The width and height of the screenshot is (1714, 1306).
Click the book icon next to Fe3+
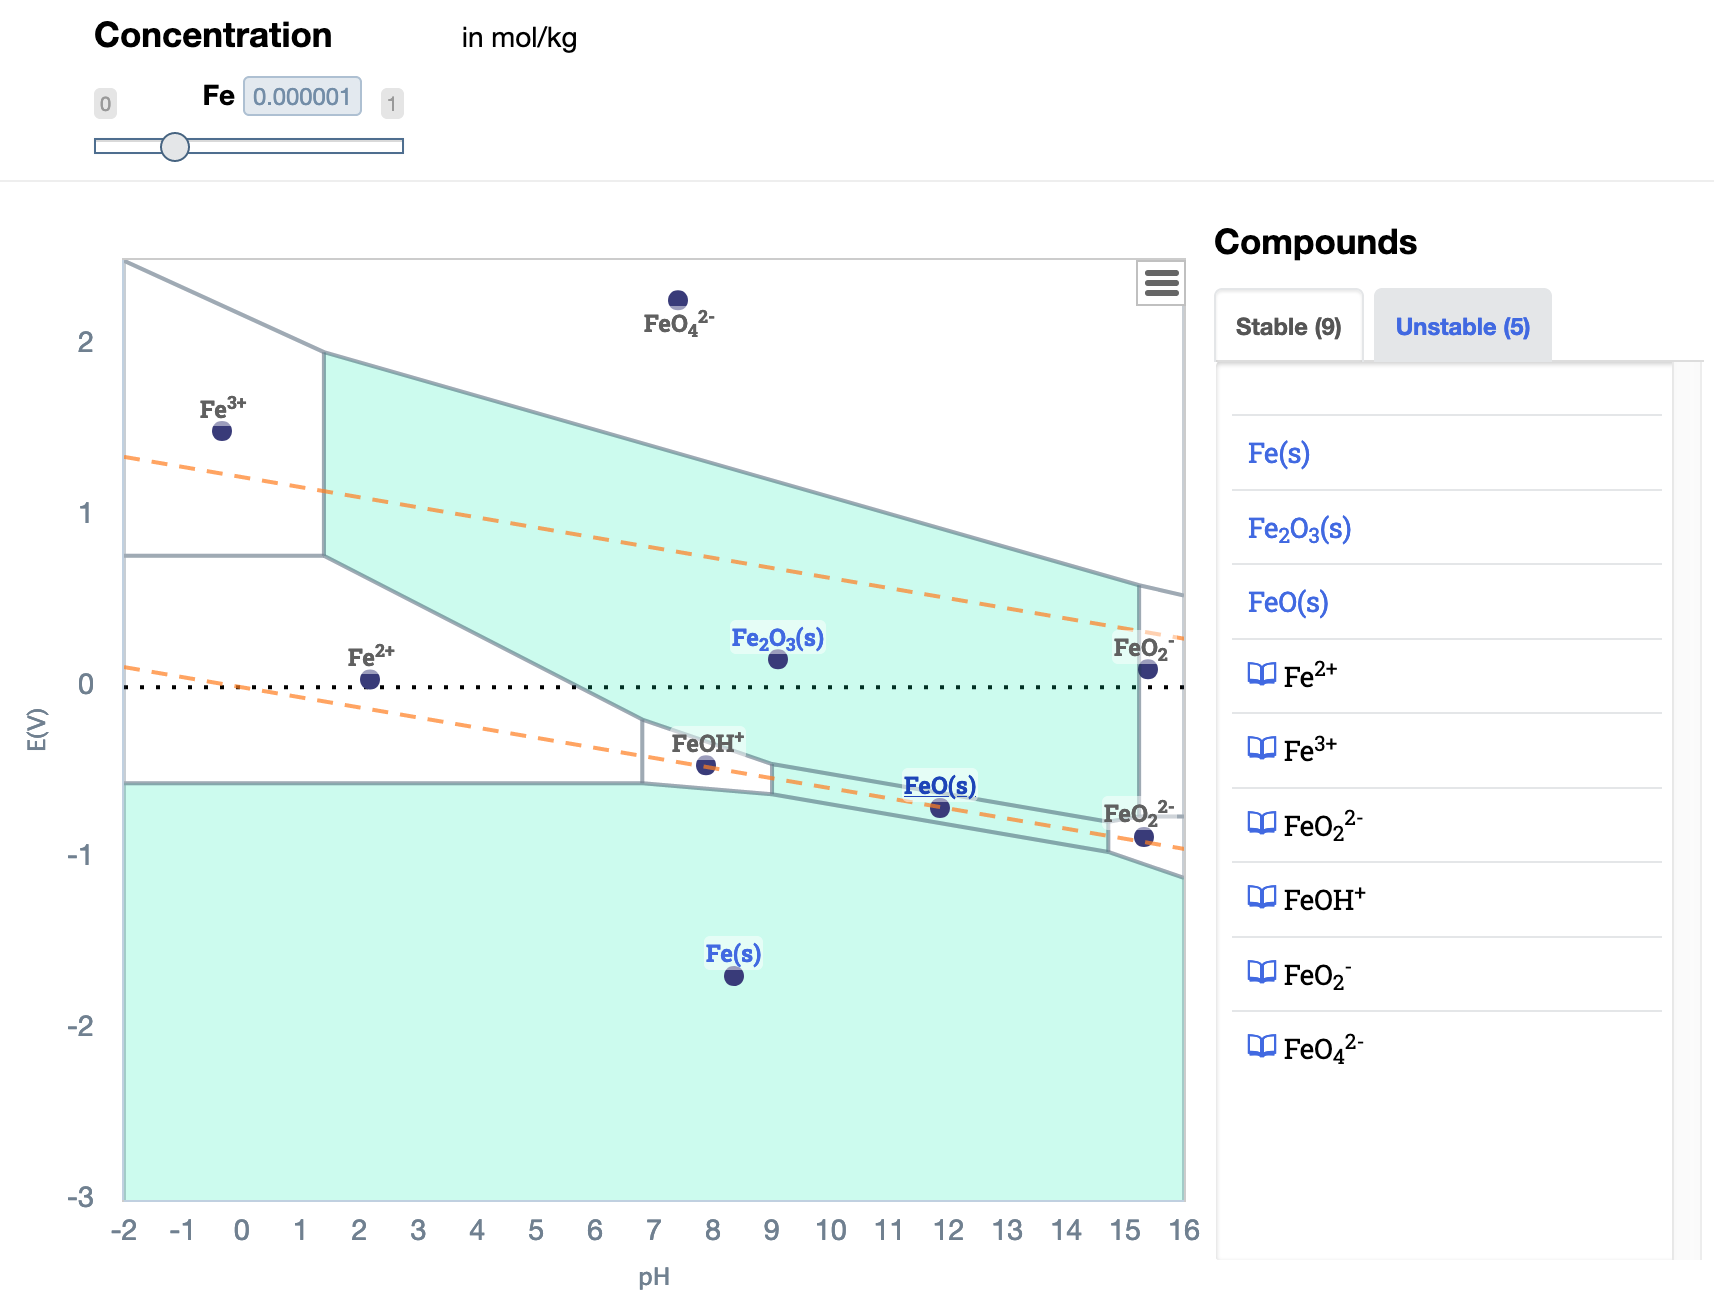pos(1262,748)
